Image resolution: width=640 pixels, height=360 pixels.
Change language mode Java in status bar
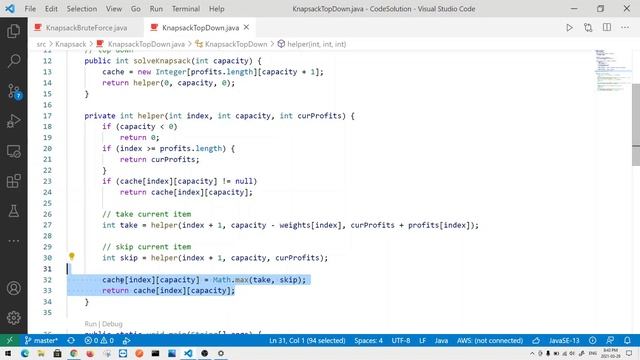point(441,340)
